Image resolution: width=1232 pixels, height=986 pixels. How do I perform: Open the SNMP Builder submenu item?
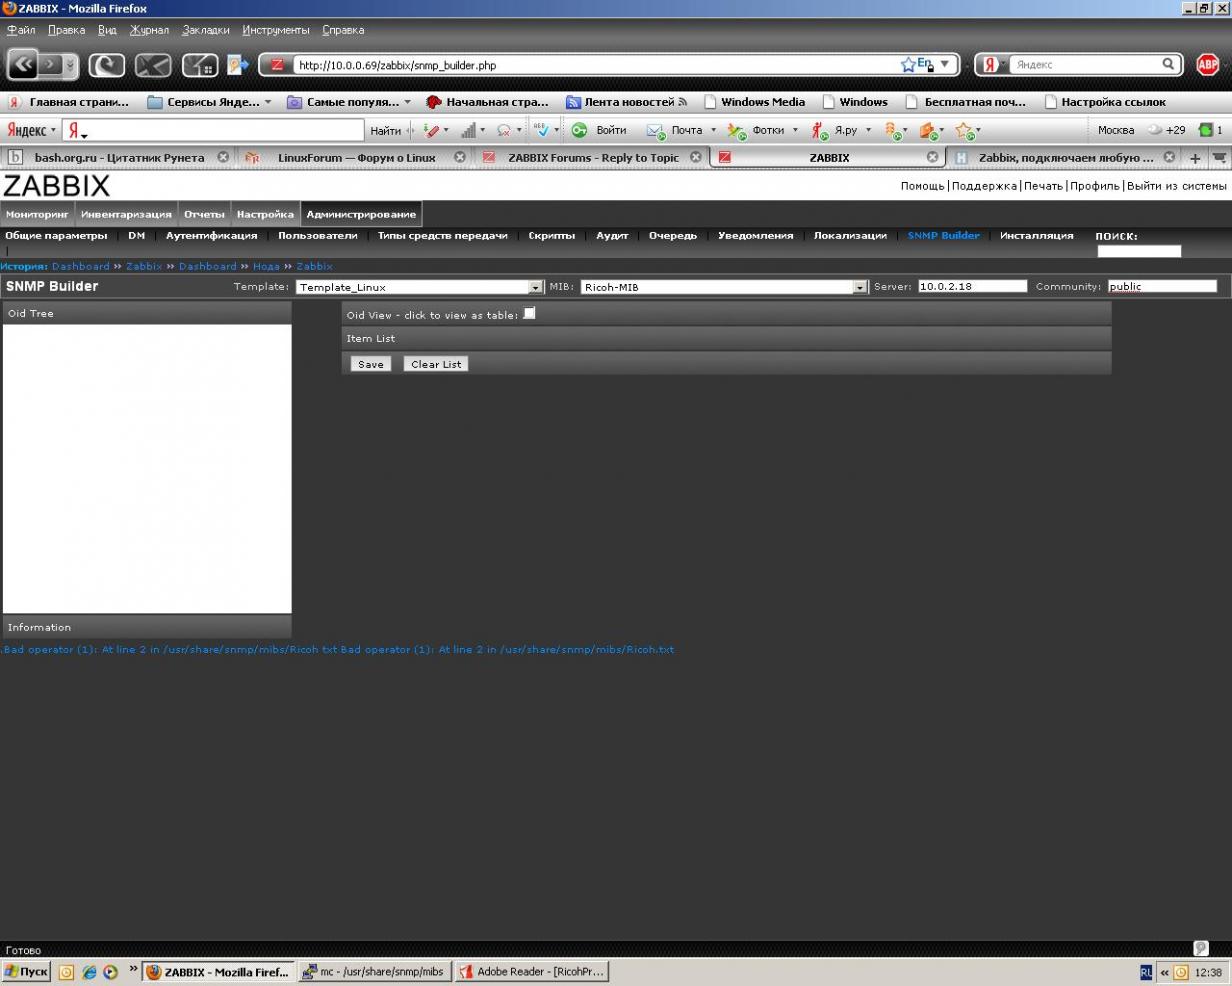click(943, 236)
